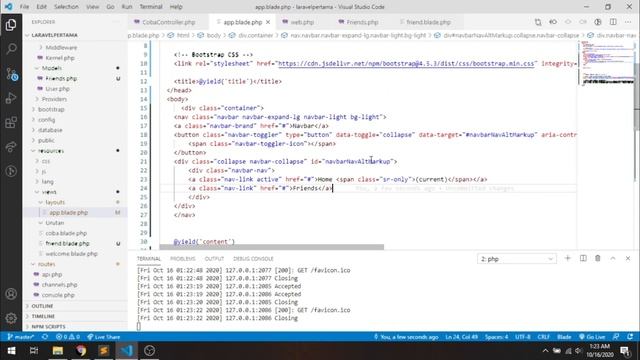Collapse the resources folder

pyautogui.click(x=51, y=151)
